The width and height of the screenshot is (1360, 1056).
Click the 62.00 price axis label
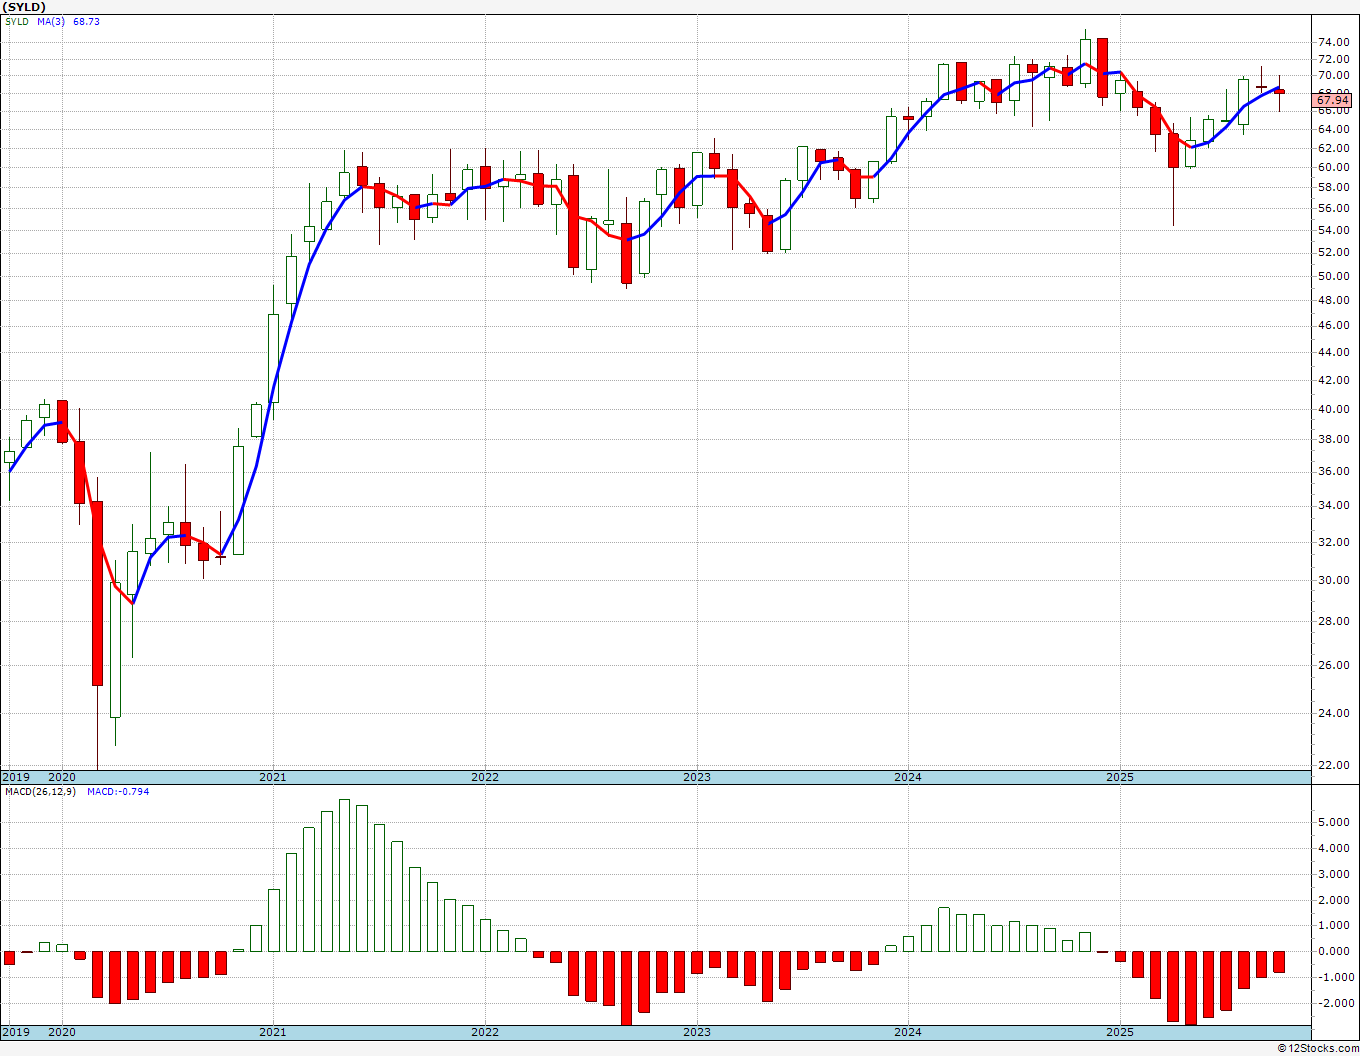pos(1334,147)
